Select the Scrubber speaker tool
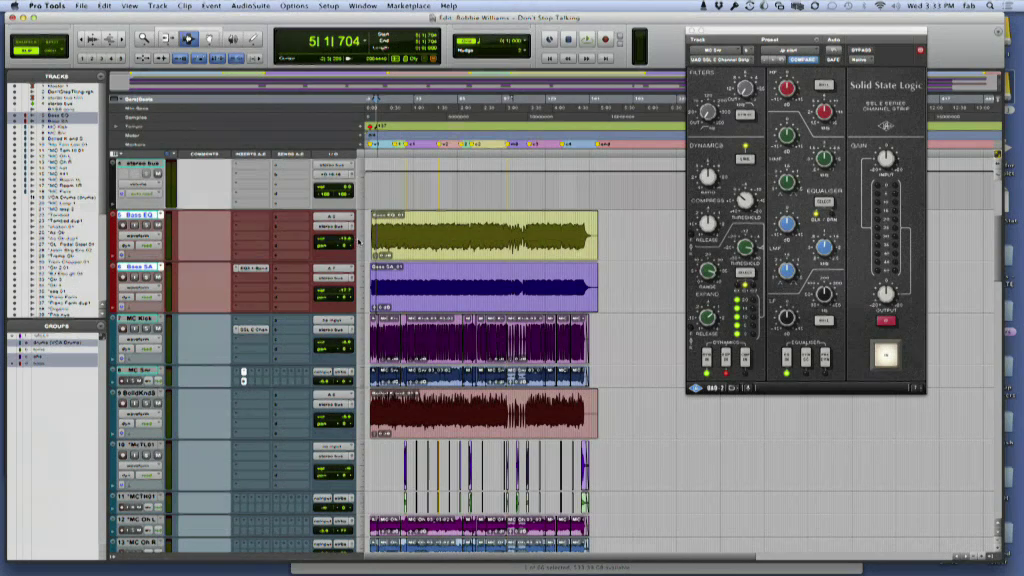 click(x=232, y=39)
